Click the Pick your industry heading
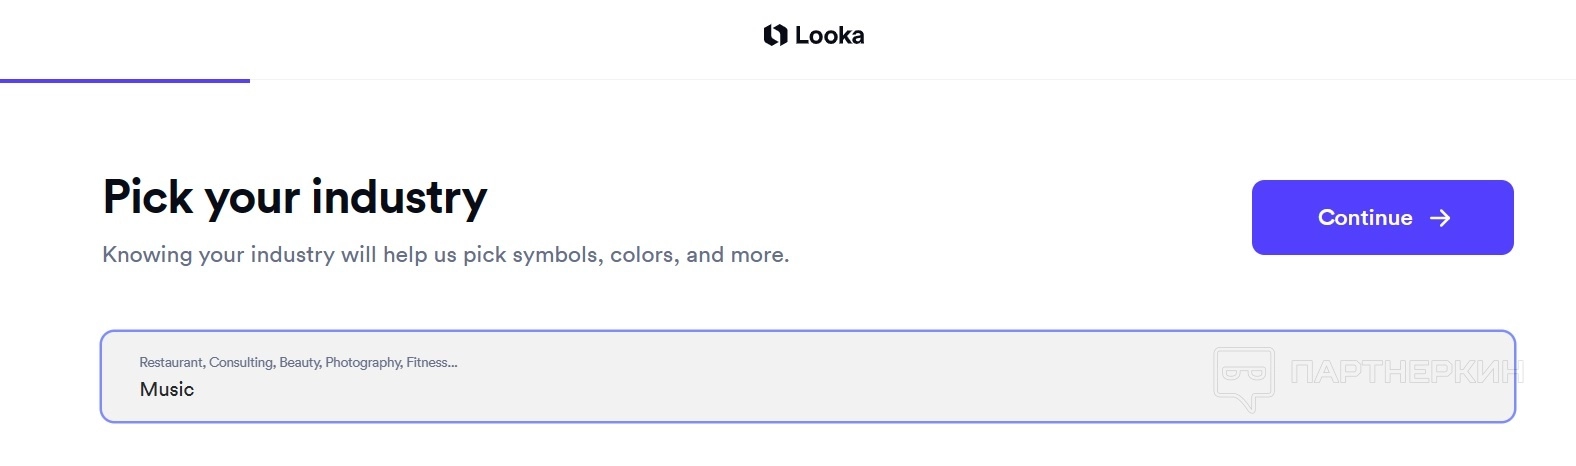Screen dimensions: 1576x466 (295, 197)
